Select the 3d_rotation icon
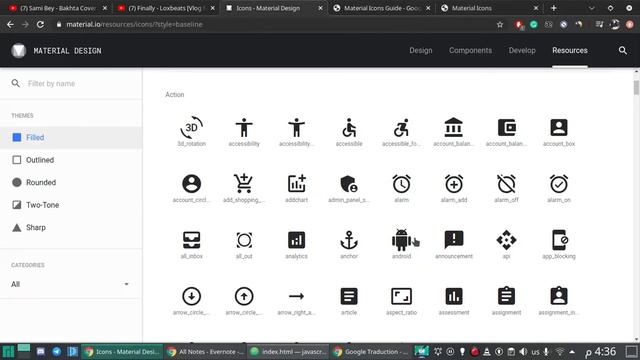Image resolution: width=640 pixels, height=360 pixels. [191, 127]
